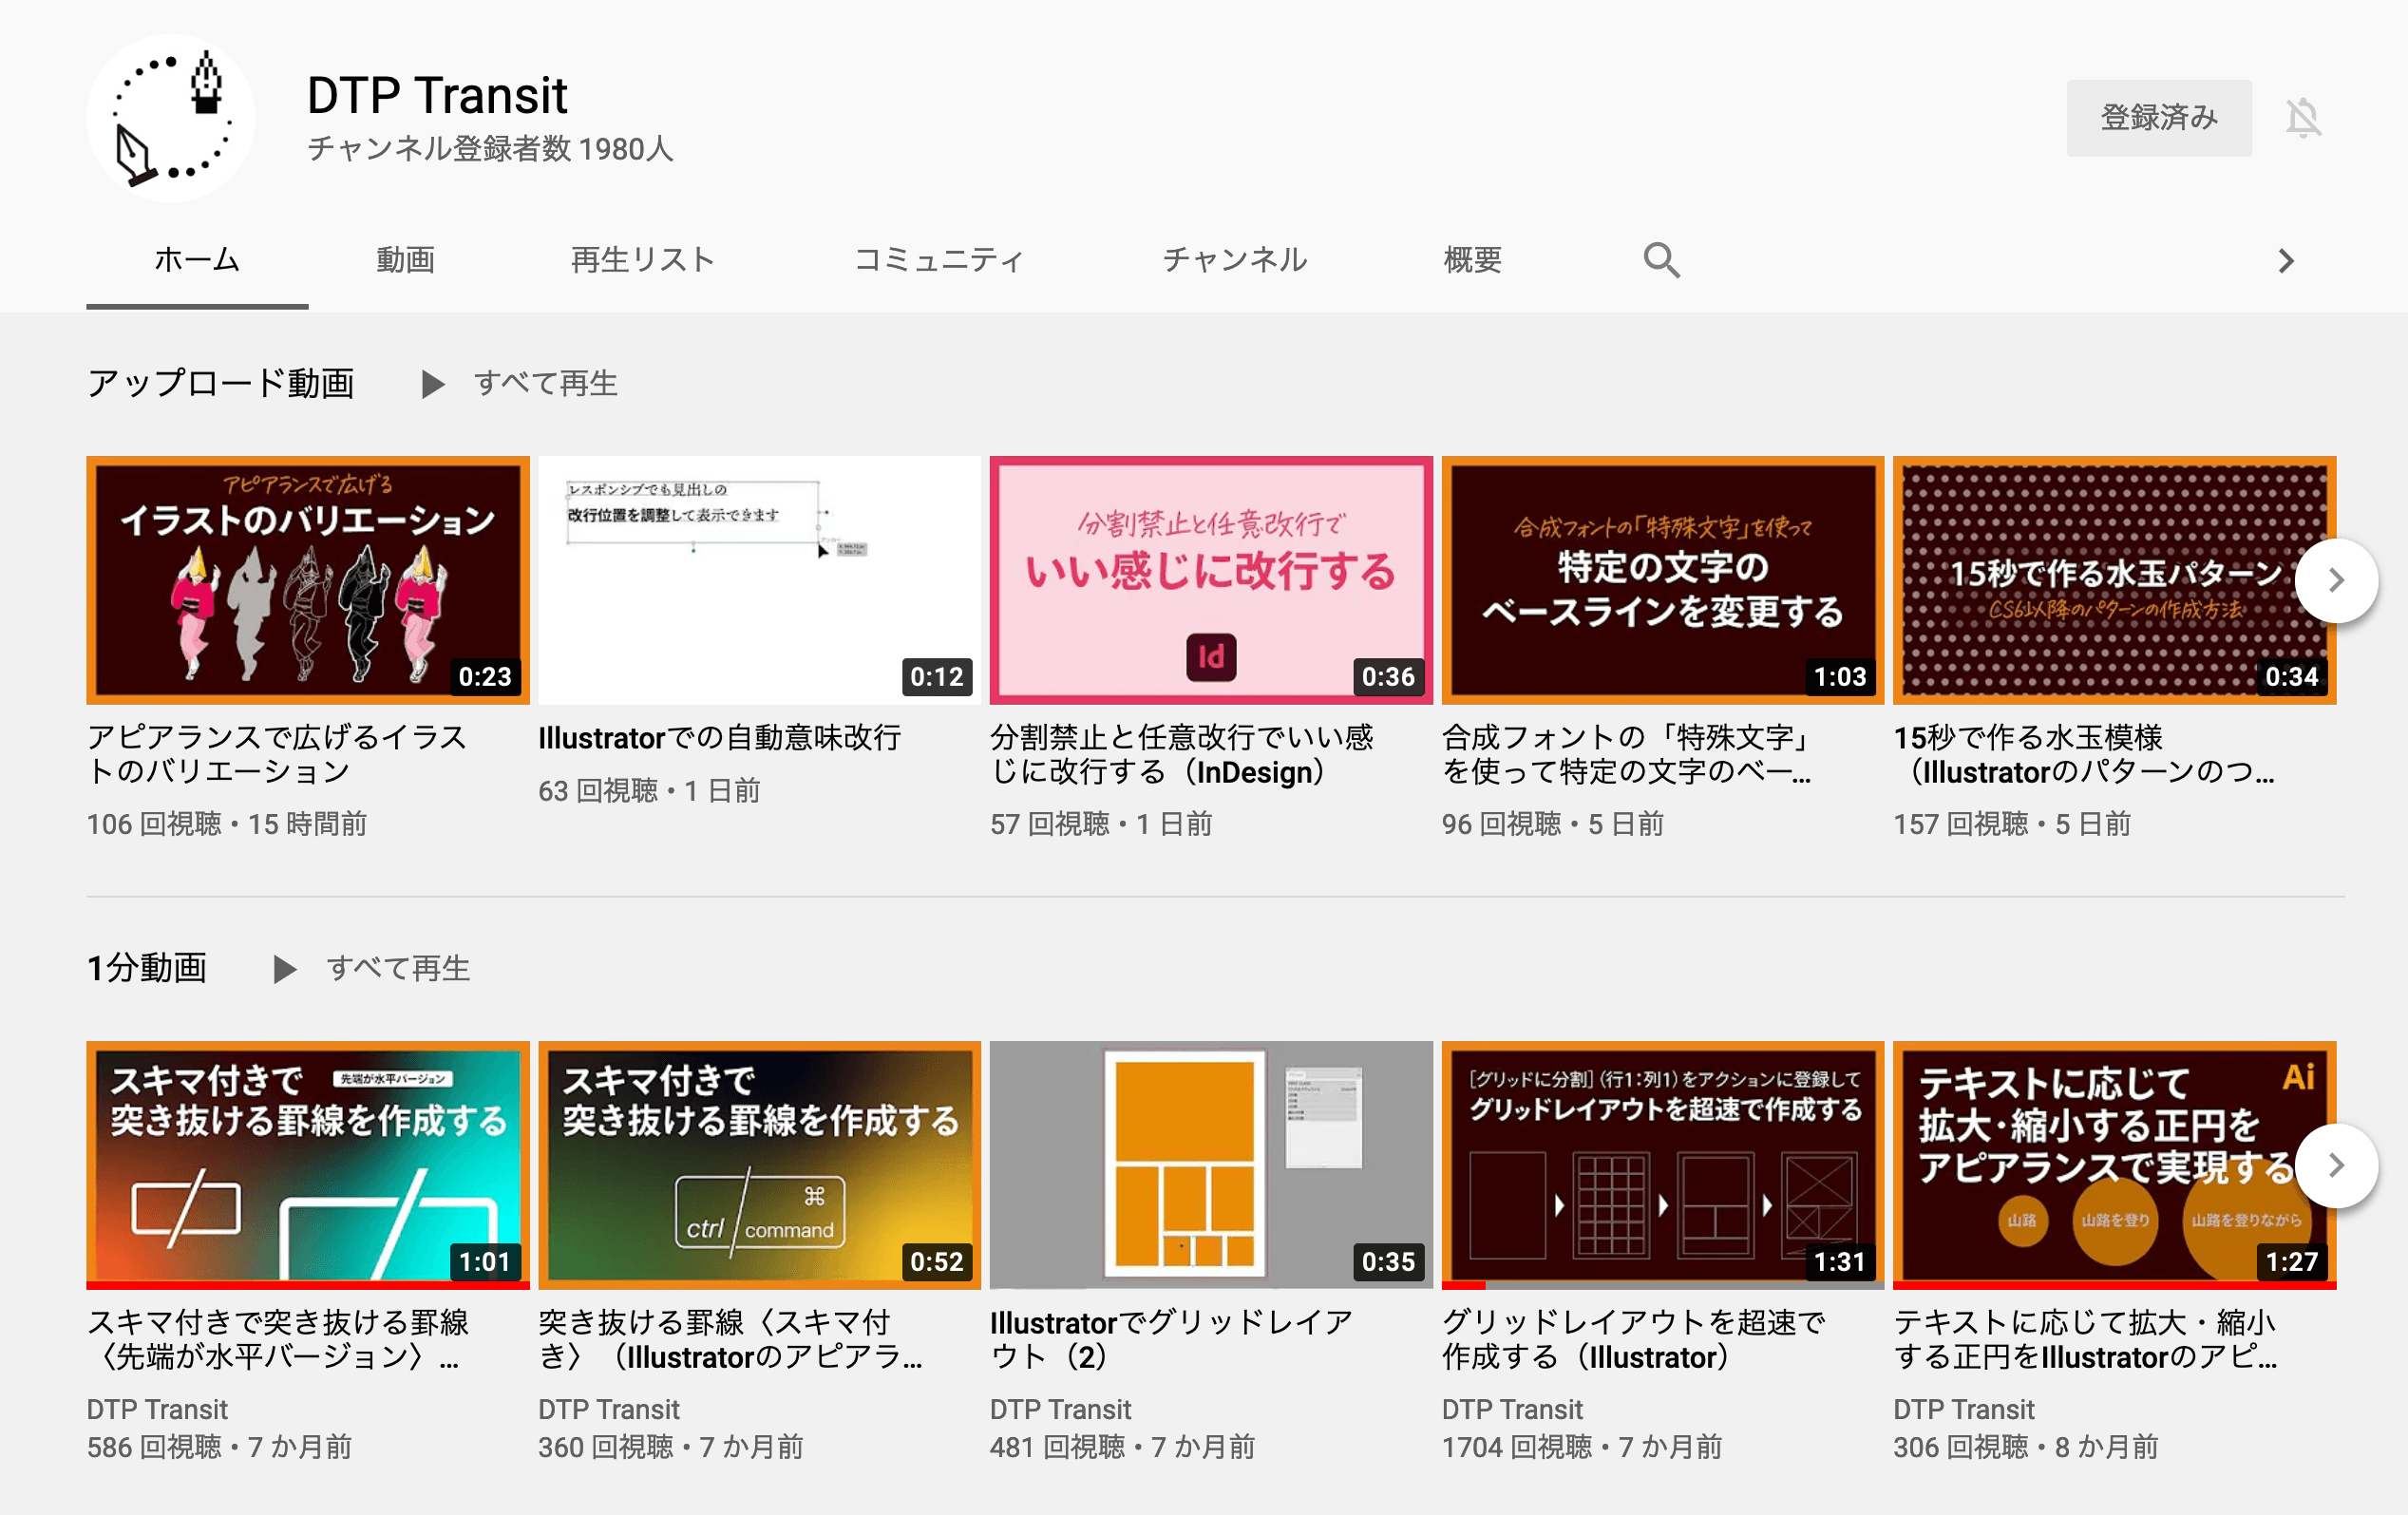Open thumbnail ベースラインを変更する 1:03
This screenshot has height=1515, width=2408.
(1663, 580)
